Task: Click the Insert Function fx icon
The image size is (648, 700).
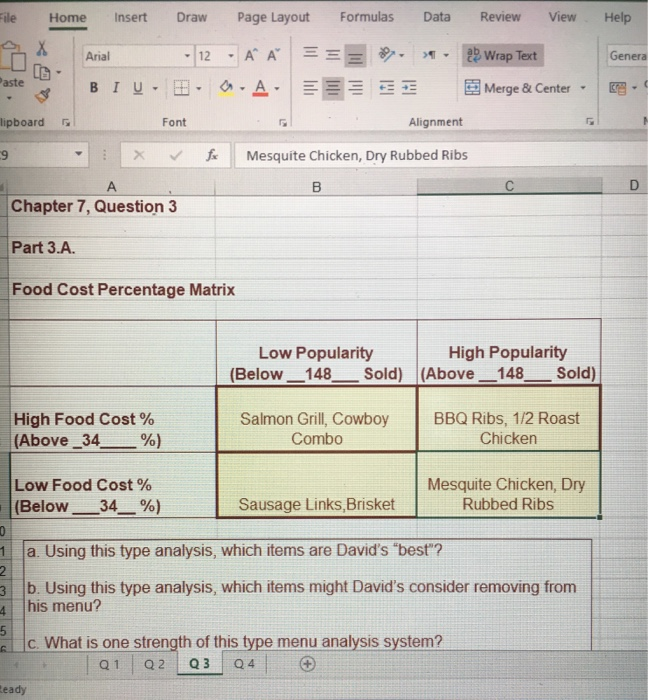Action: click(212, 155)
